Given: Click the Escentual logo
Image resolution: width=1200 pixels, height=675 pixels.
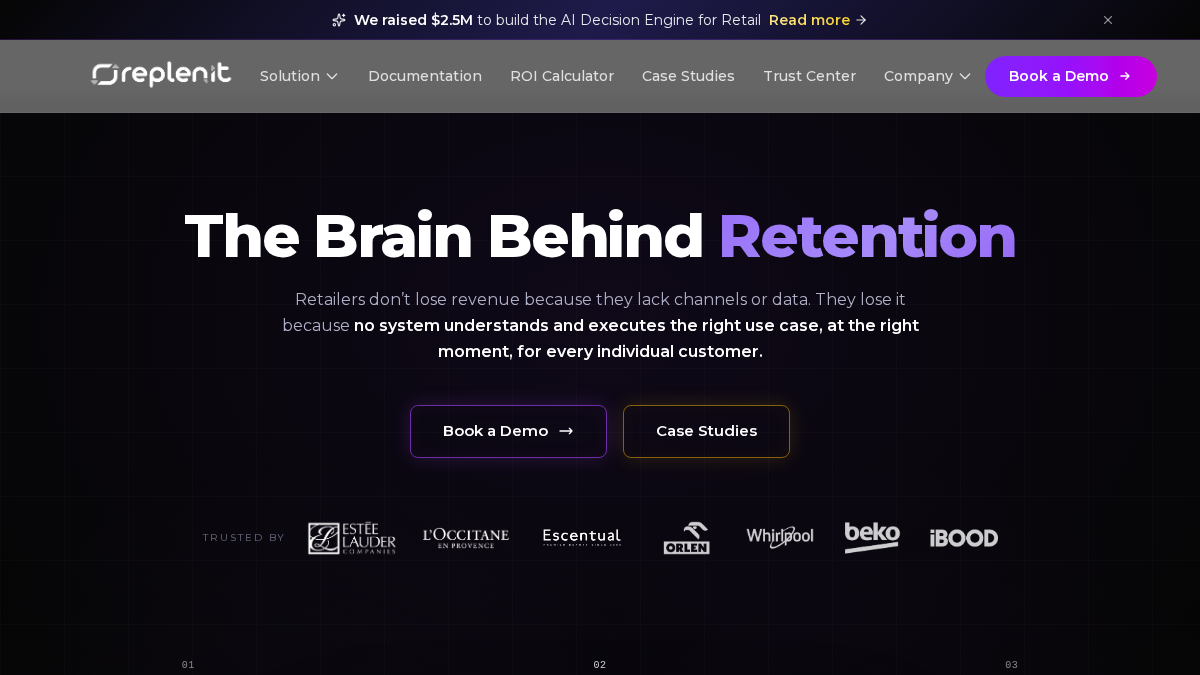Looking at the screenshot, I should click(x=582, y=538).
